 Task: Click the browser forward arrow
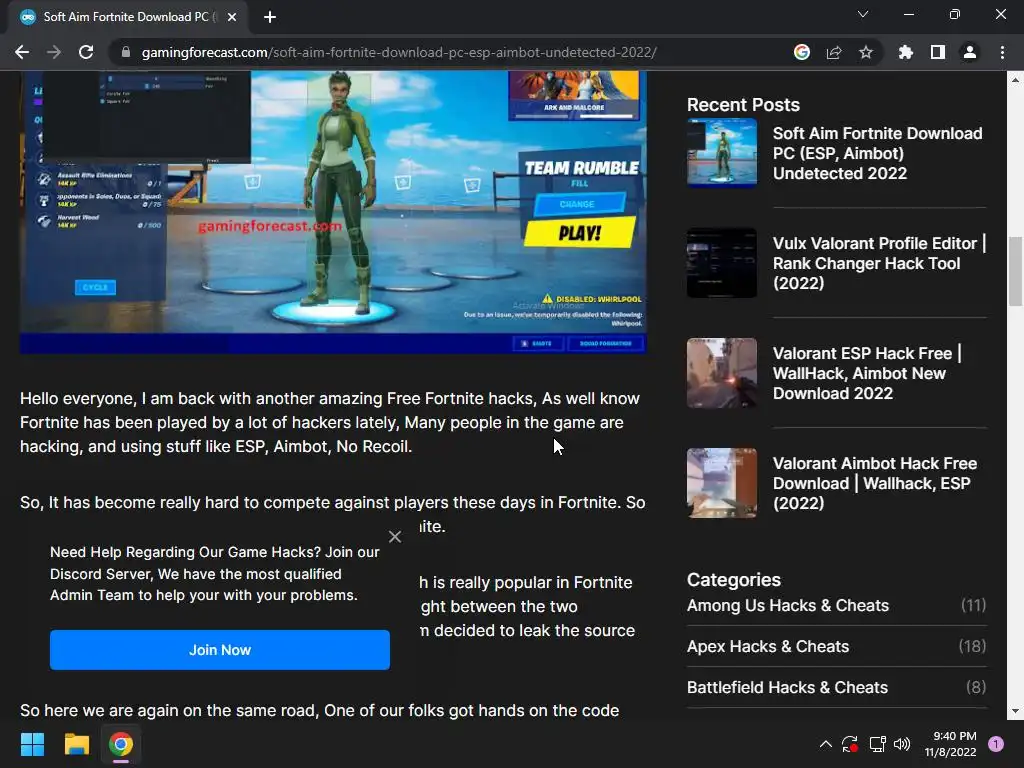tap(54, 52)
